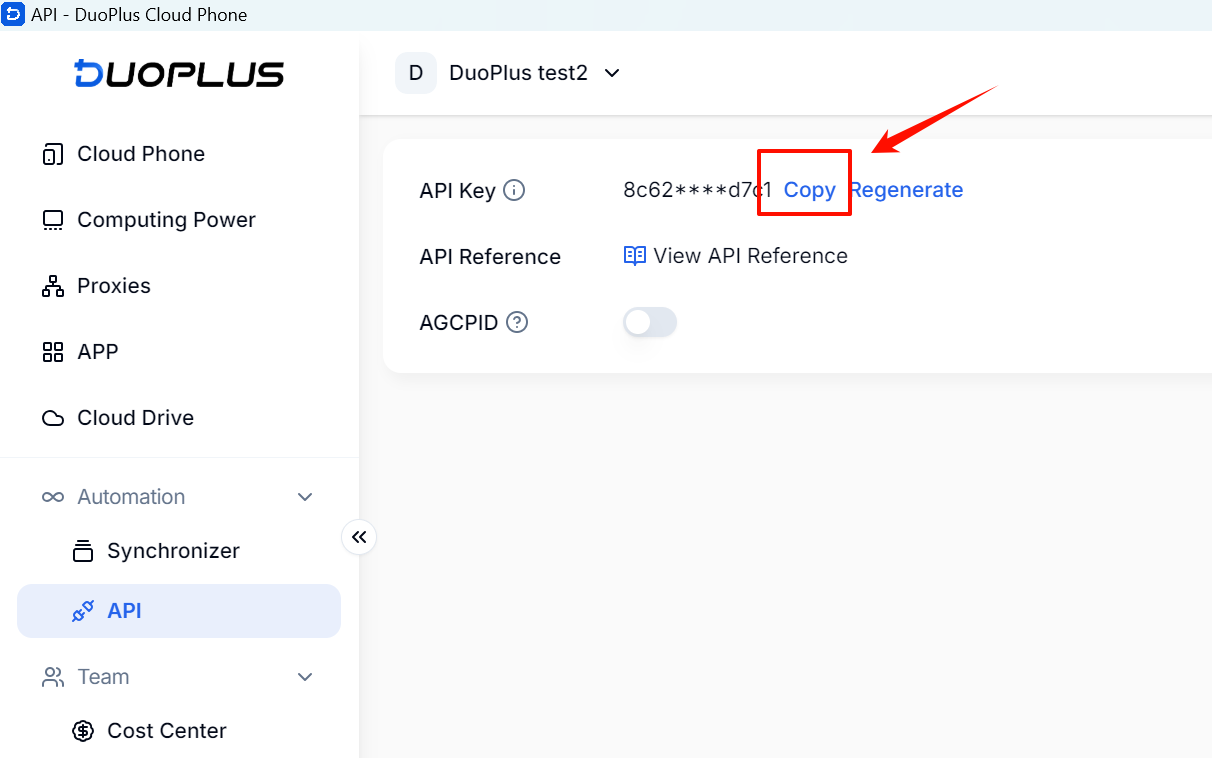Click the API Reference label
The image size is (1212, 758).
(490, 257)
